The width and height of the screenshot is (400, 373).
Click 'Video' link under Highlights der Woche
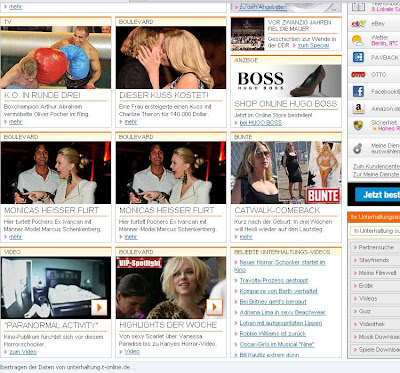click(x=132, y=352)
